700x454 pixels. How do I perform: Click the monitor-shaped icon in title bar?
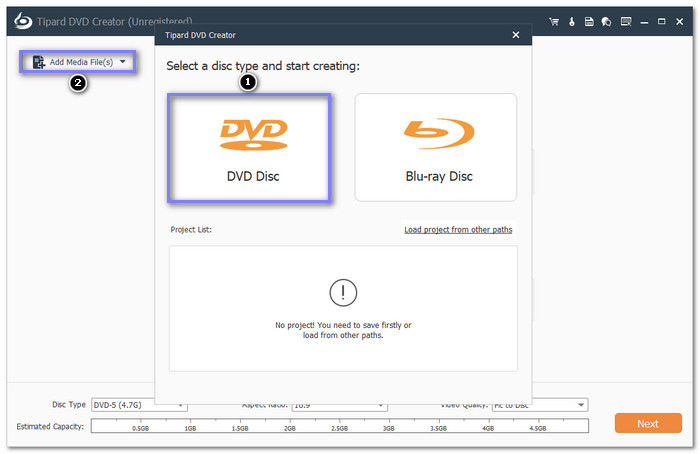[626, 21]
